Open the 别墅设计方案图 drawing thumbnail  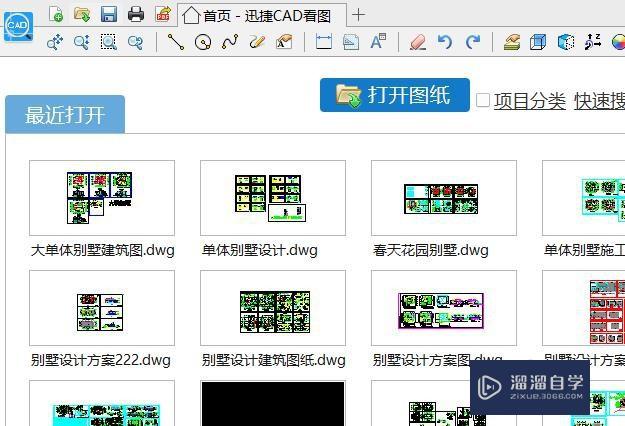[x=444, y=308]
